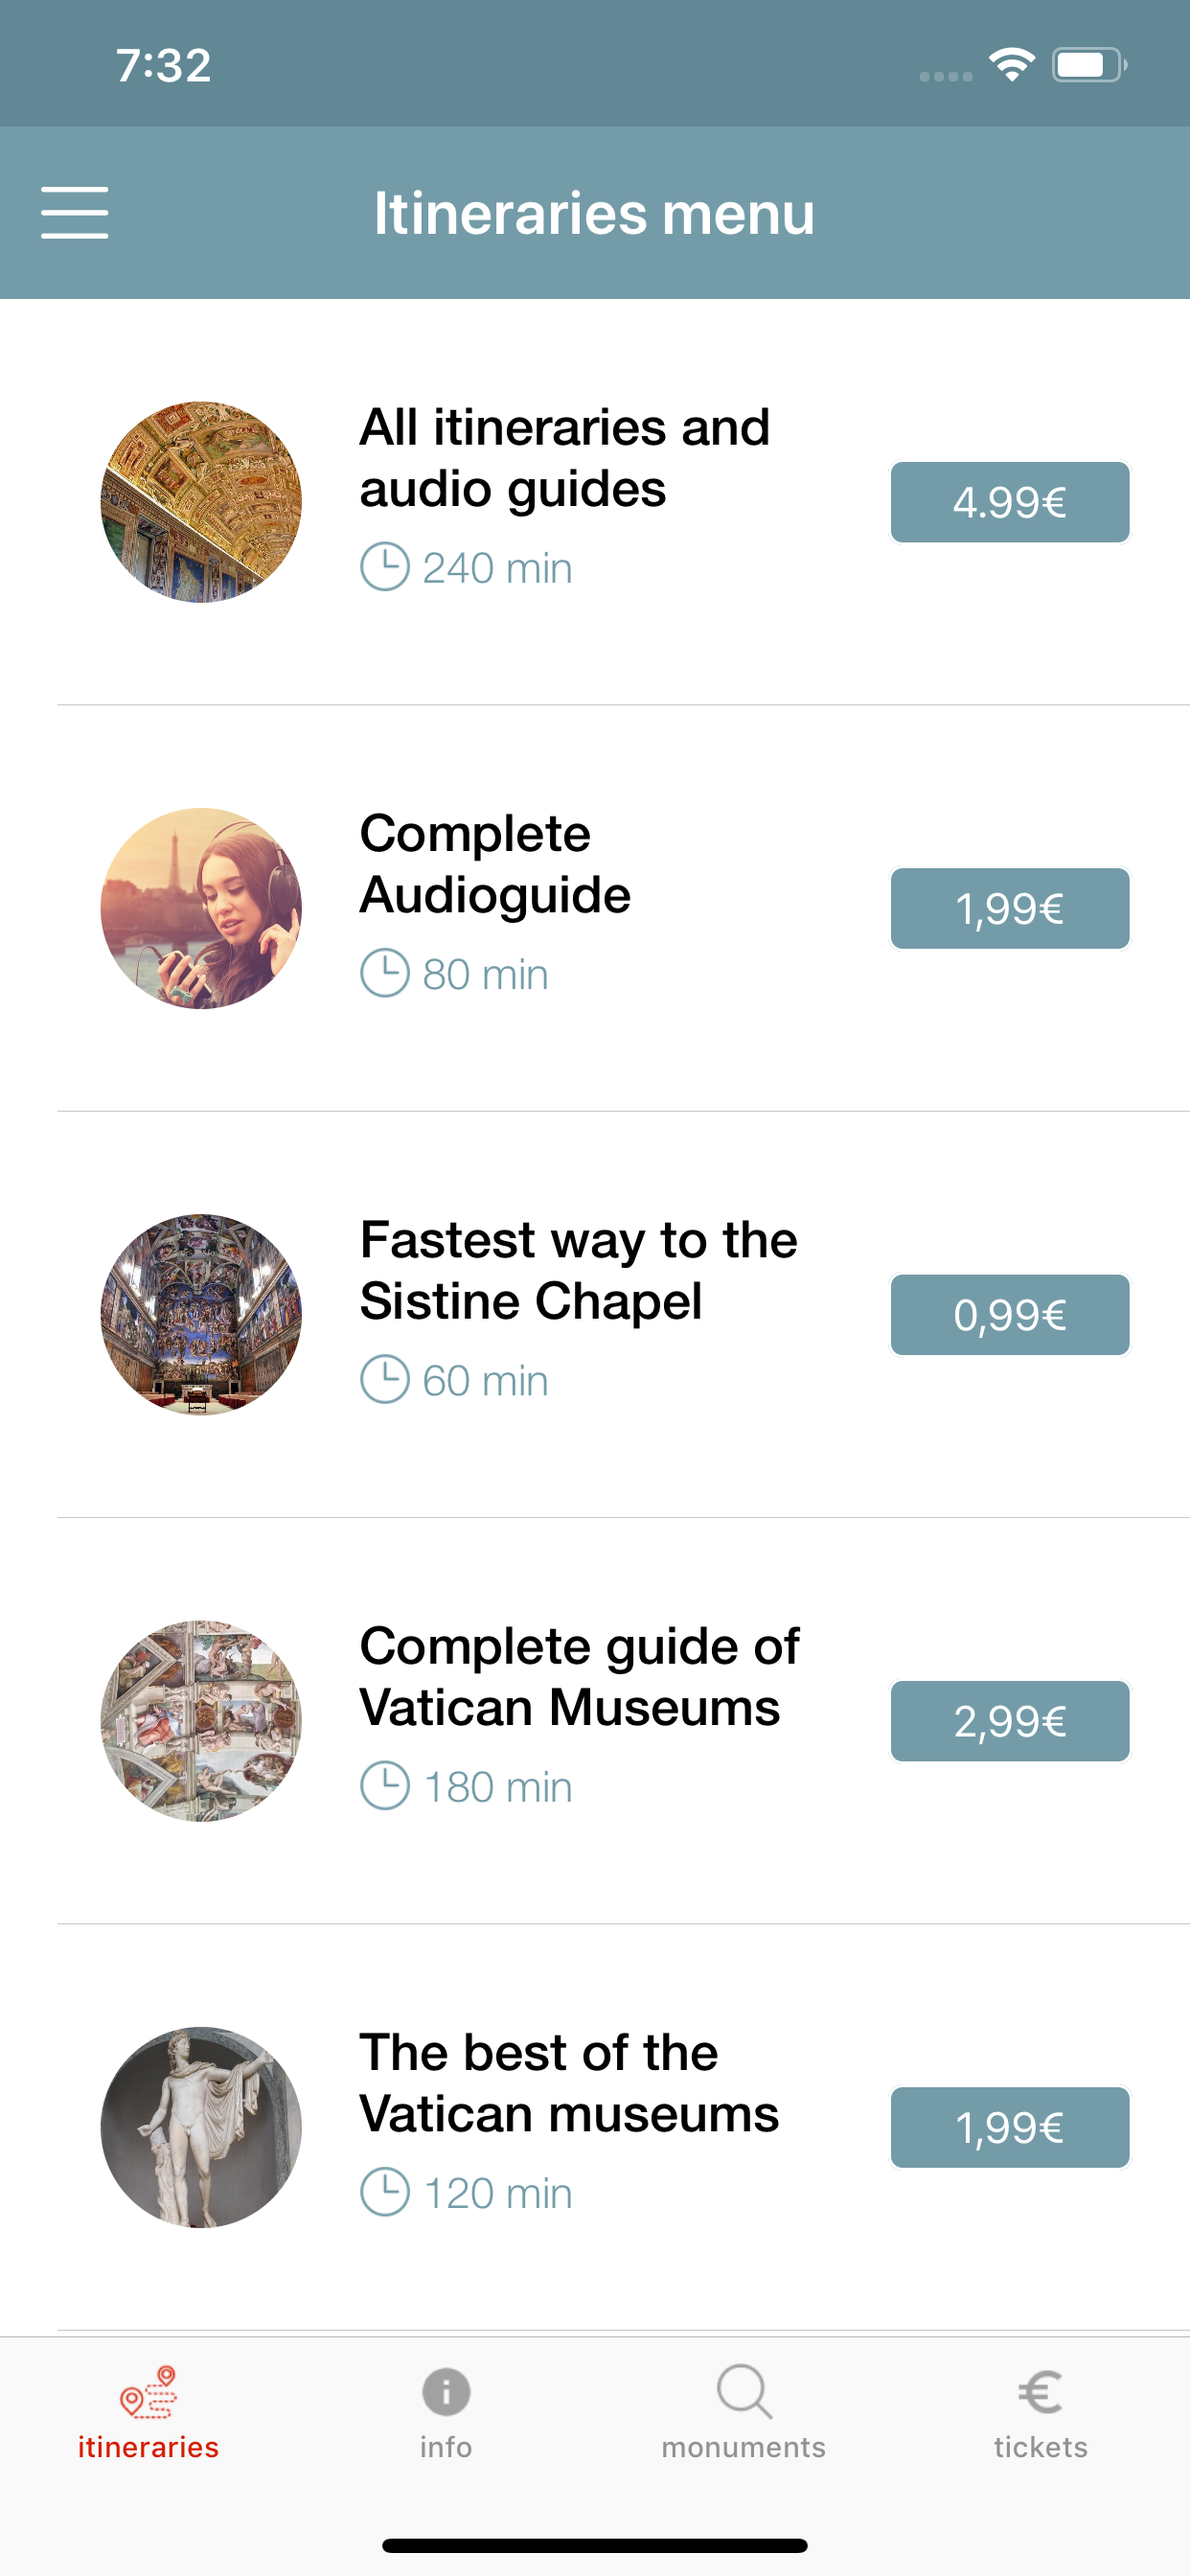Tap the clock icon beside 80 min
The width and height of the screenshot is (1190, 2576).
pos(385,973)
